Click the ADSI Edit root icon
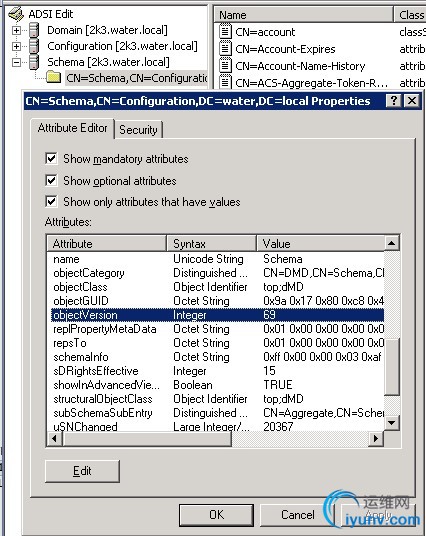The height and width of the screenshot is (536, 426). pyautogui.click(x=16, y=14)
